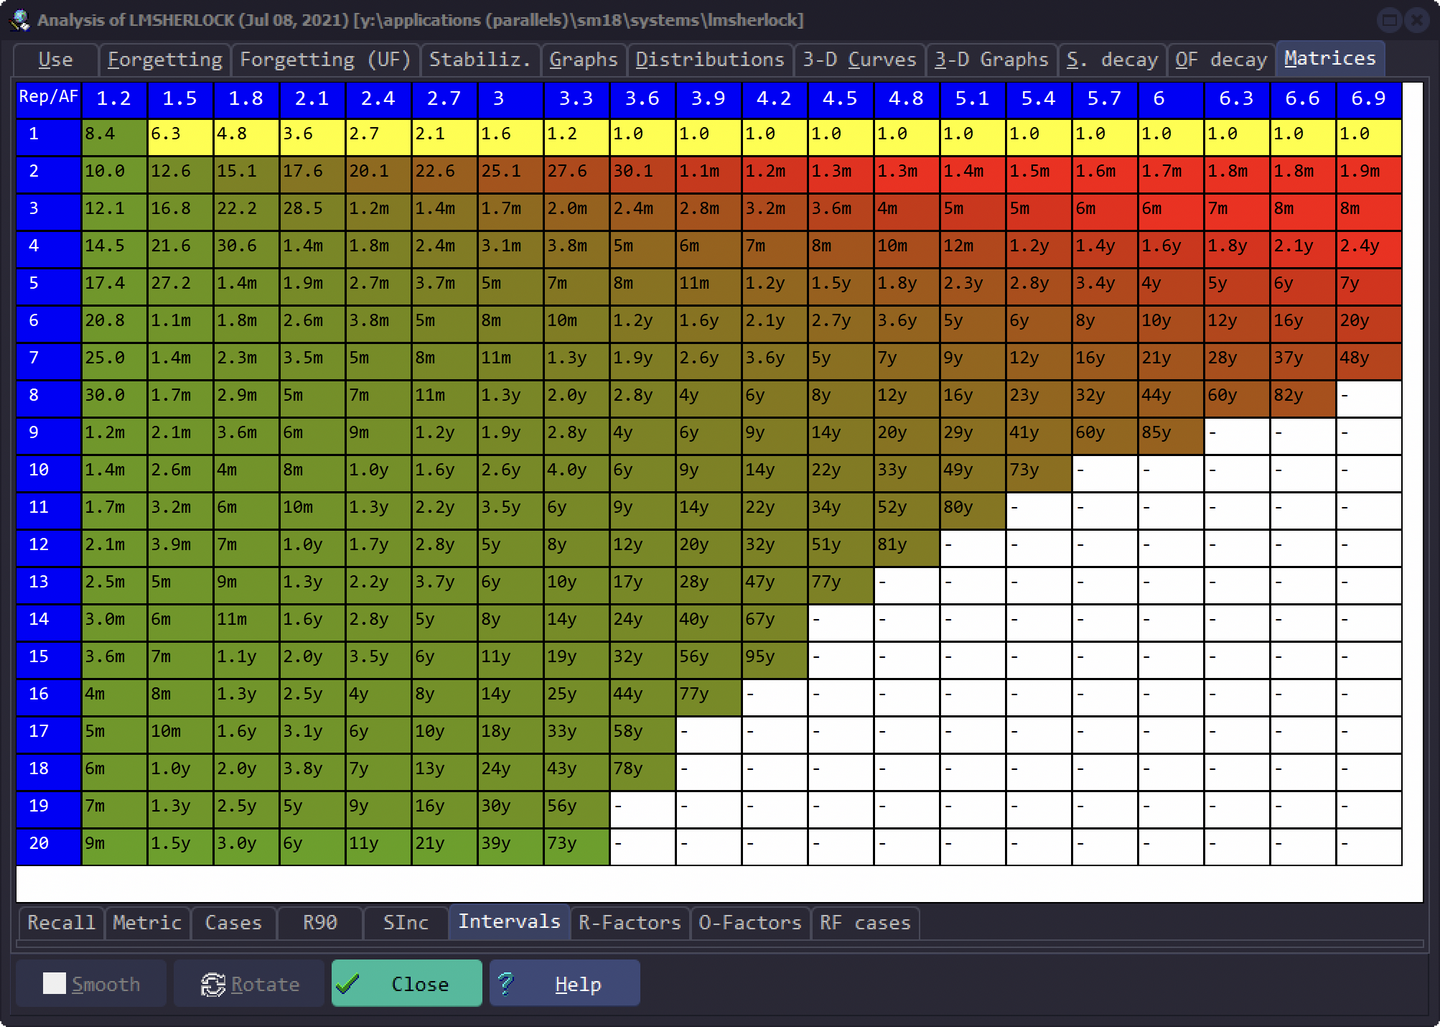Viewport: 1440px width, 1027px height.
Task: Click the 3.9 A-Factor column header
Action: click(708, 99)
